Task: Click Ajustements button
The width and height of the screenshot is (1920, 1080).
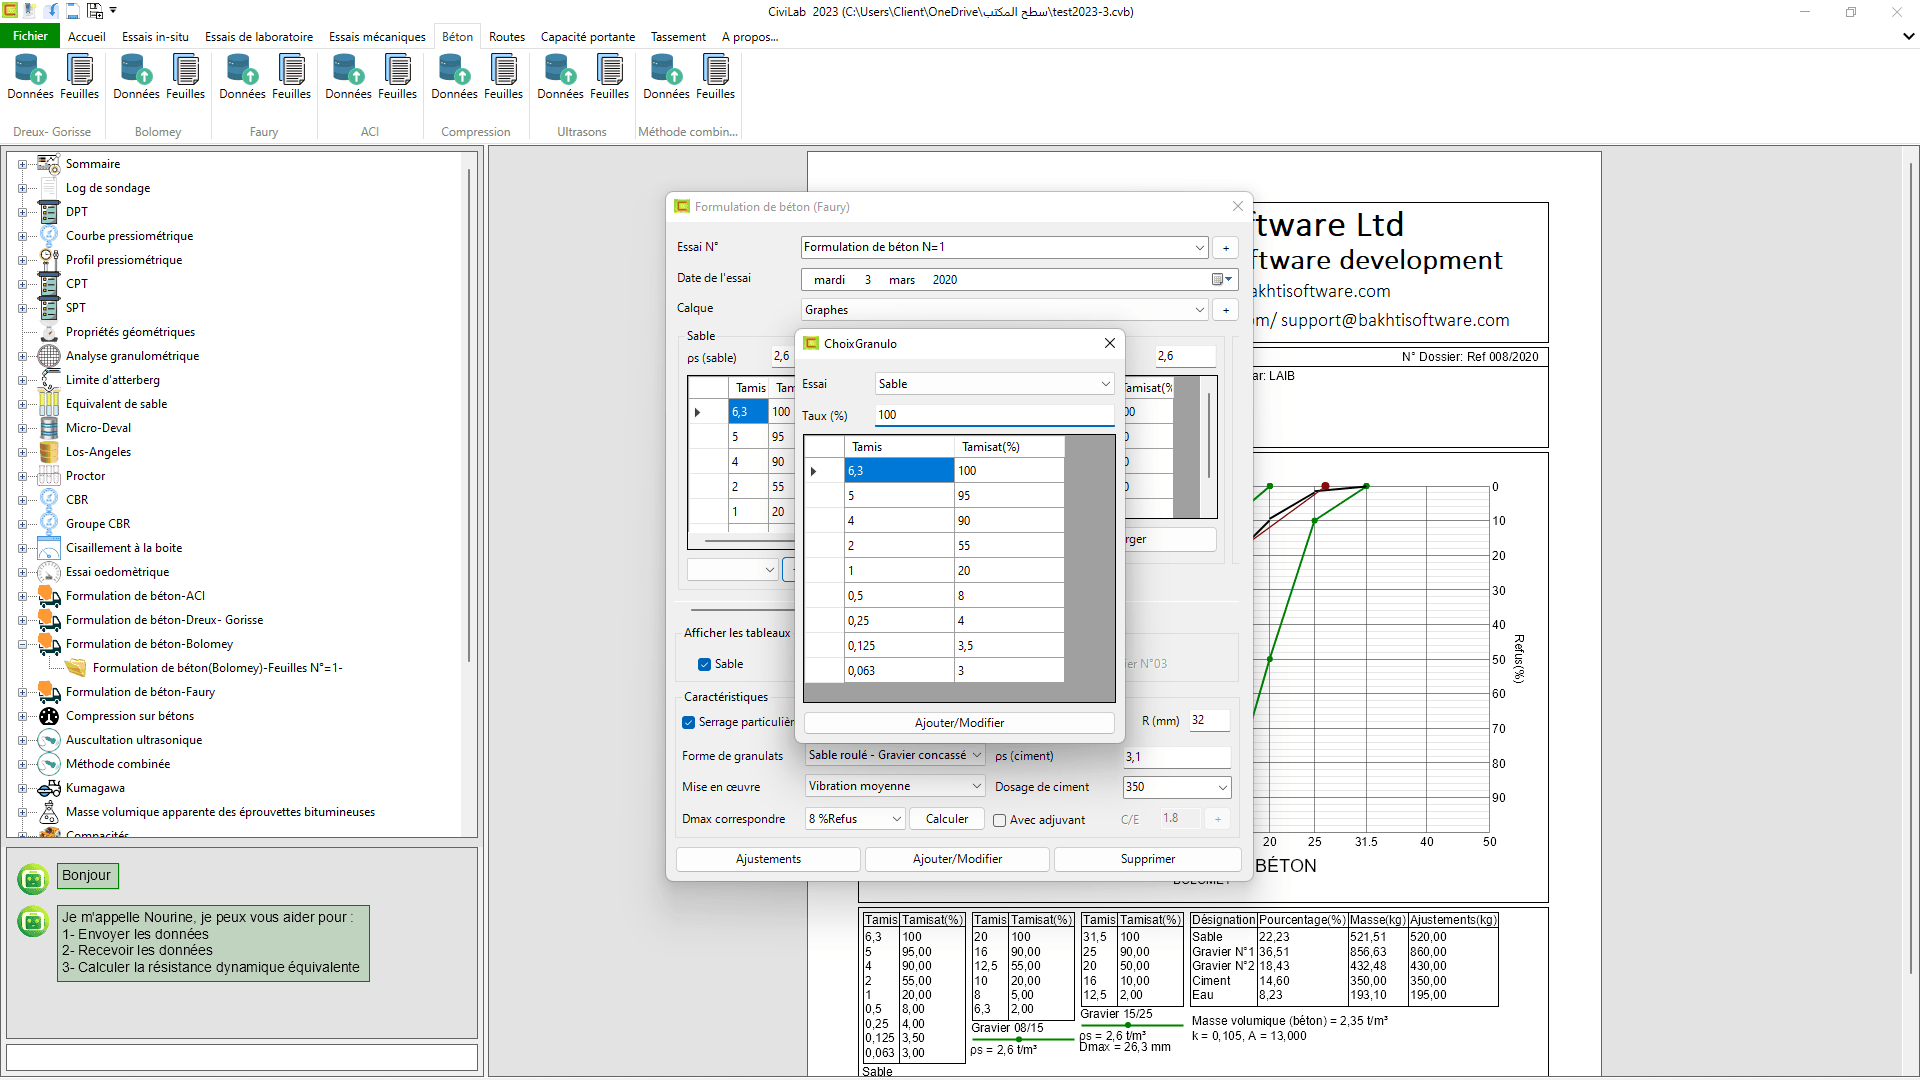Action: pos(768,859)
